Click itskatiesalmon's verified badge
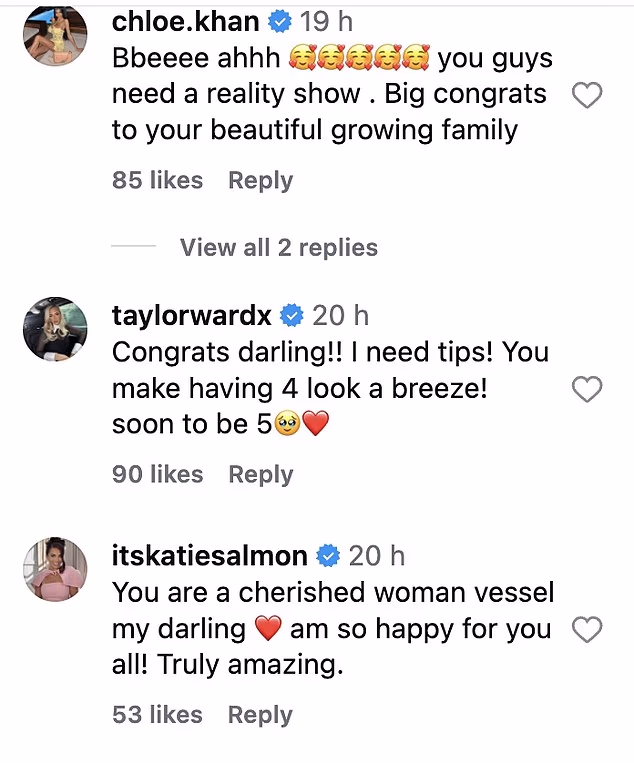Image resolution: width=634 pixels, height=763 pixels. (x=326, y=555)
